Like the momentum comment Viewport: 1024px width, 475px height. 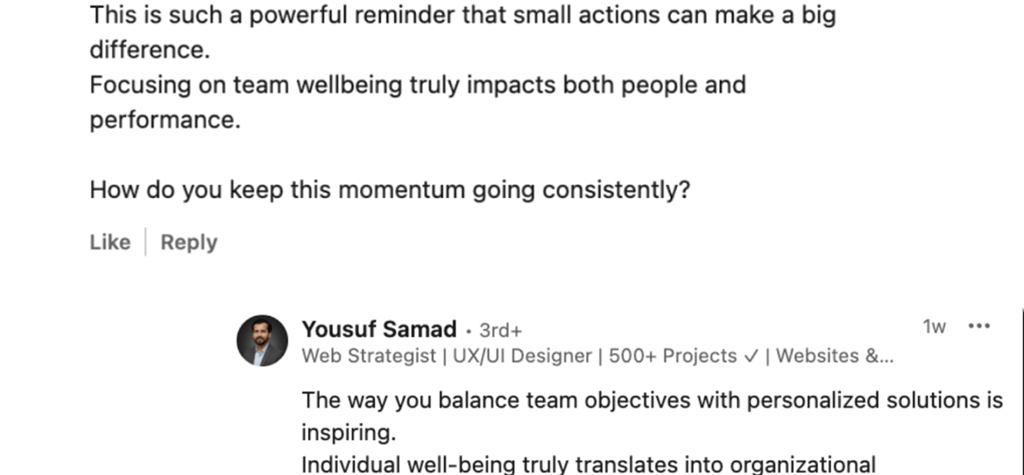(110, 242)
